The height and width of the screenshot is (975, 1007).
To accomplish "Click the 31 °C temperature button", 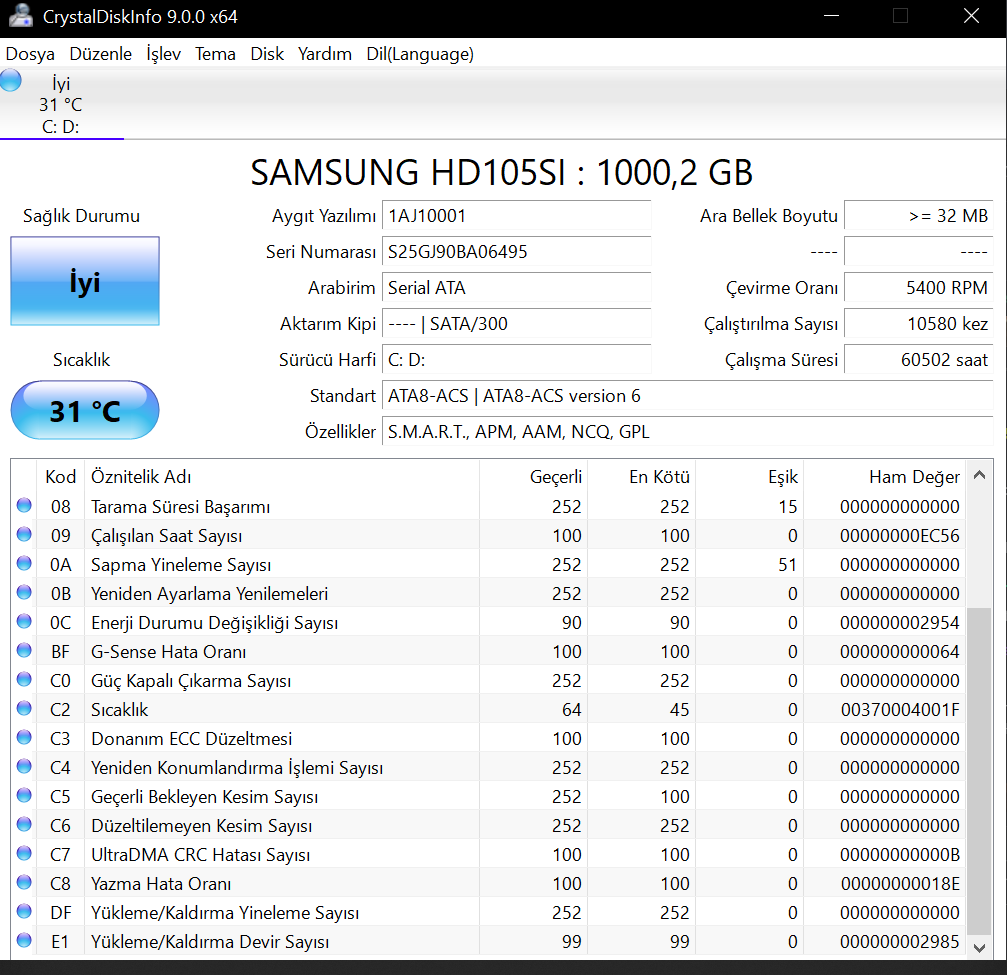I will [x=85, y=411].
